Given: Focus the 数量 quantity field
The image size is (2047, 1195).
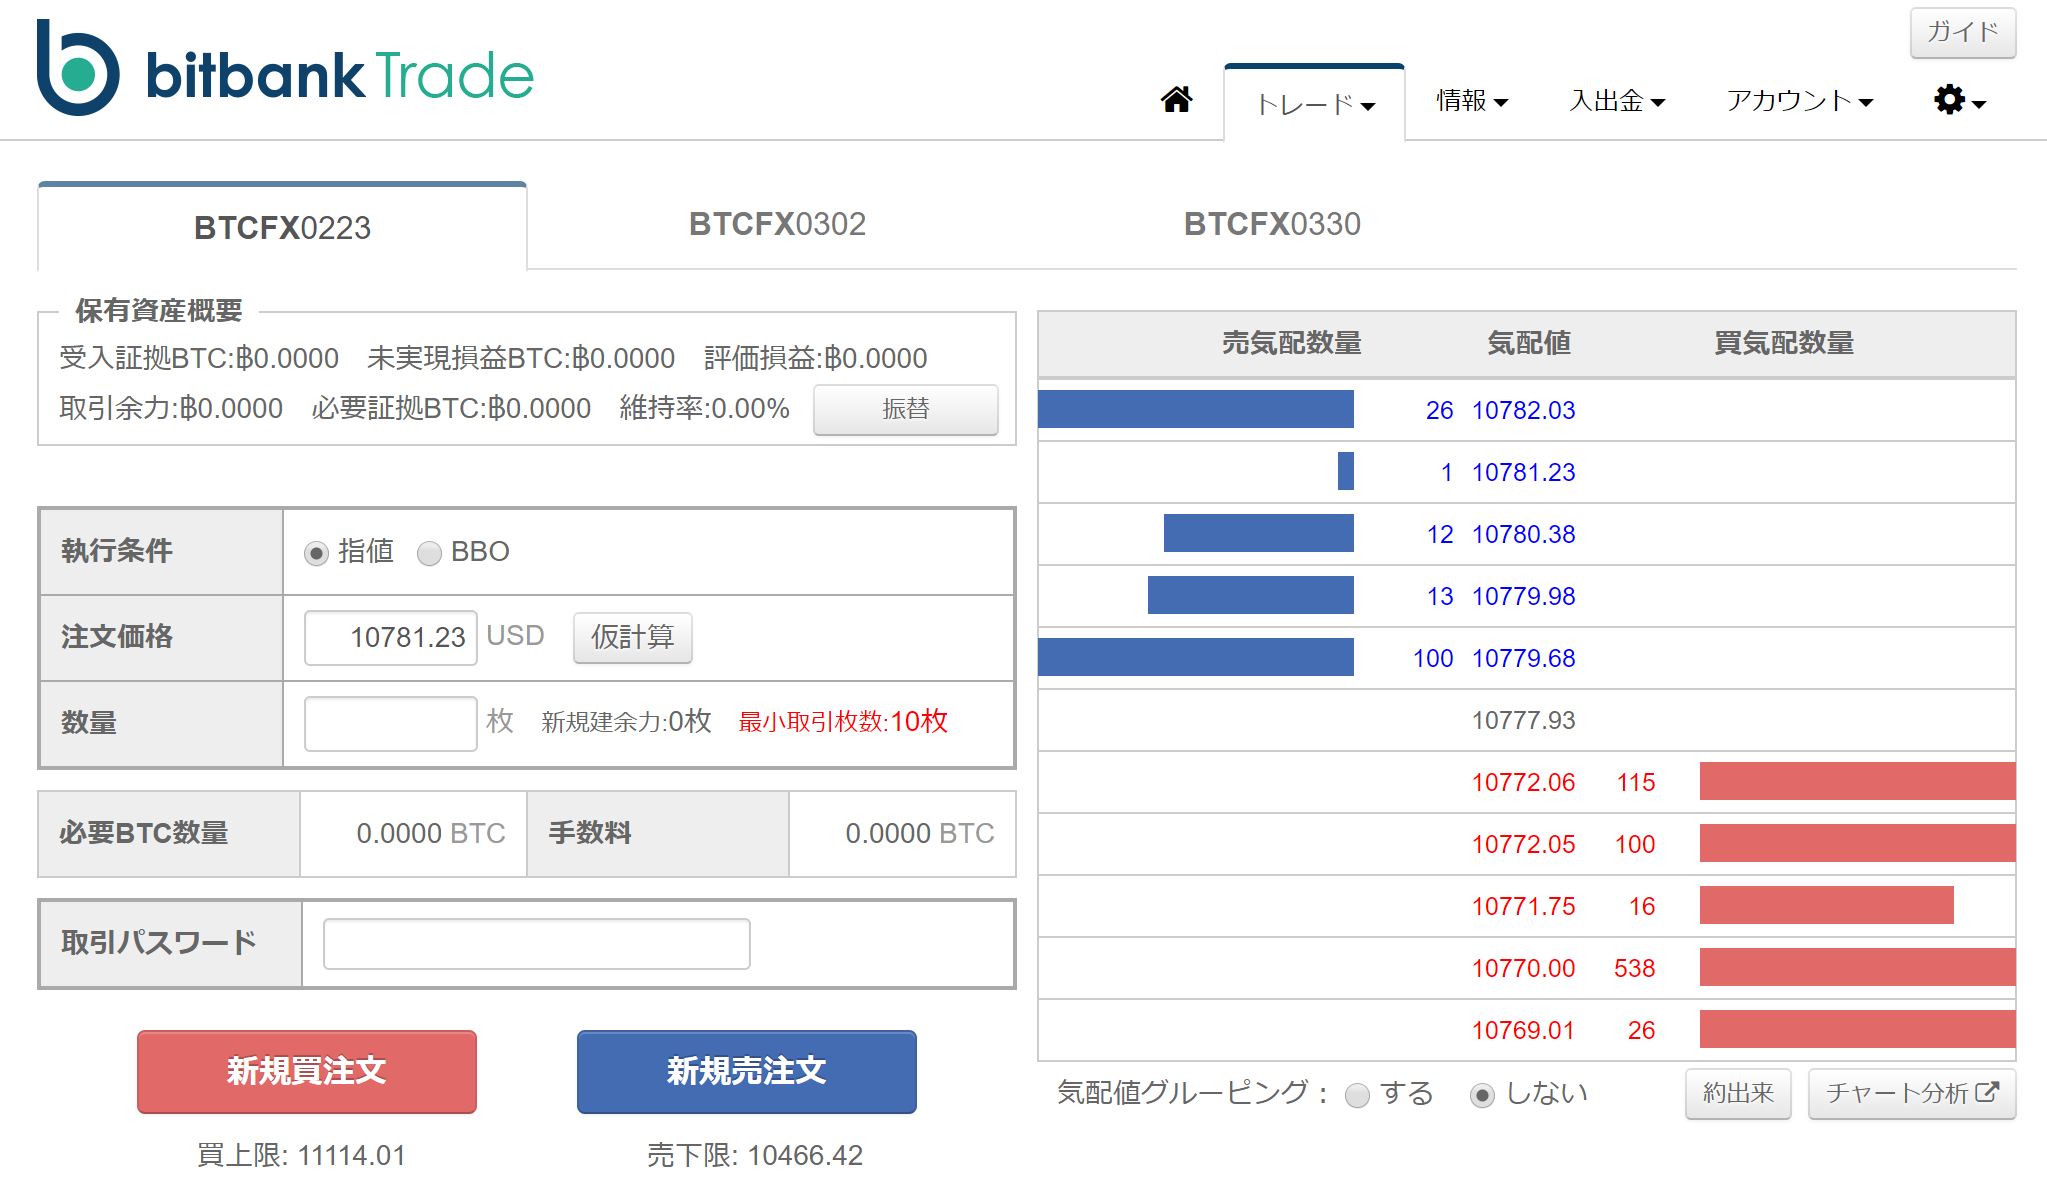Looking at the screenshot, I should click(x=390, y=723).
